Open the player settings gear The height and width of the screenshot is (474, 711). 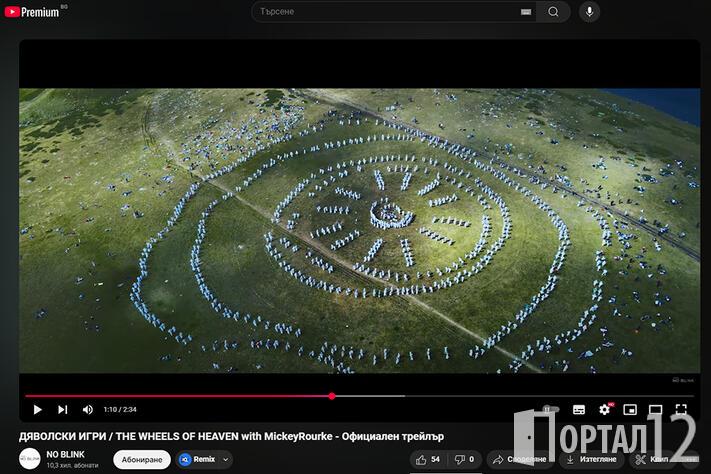604,410
